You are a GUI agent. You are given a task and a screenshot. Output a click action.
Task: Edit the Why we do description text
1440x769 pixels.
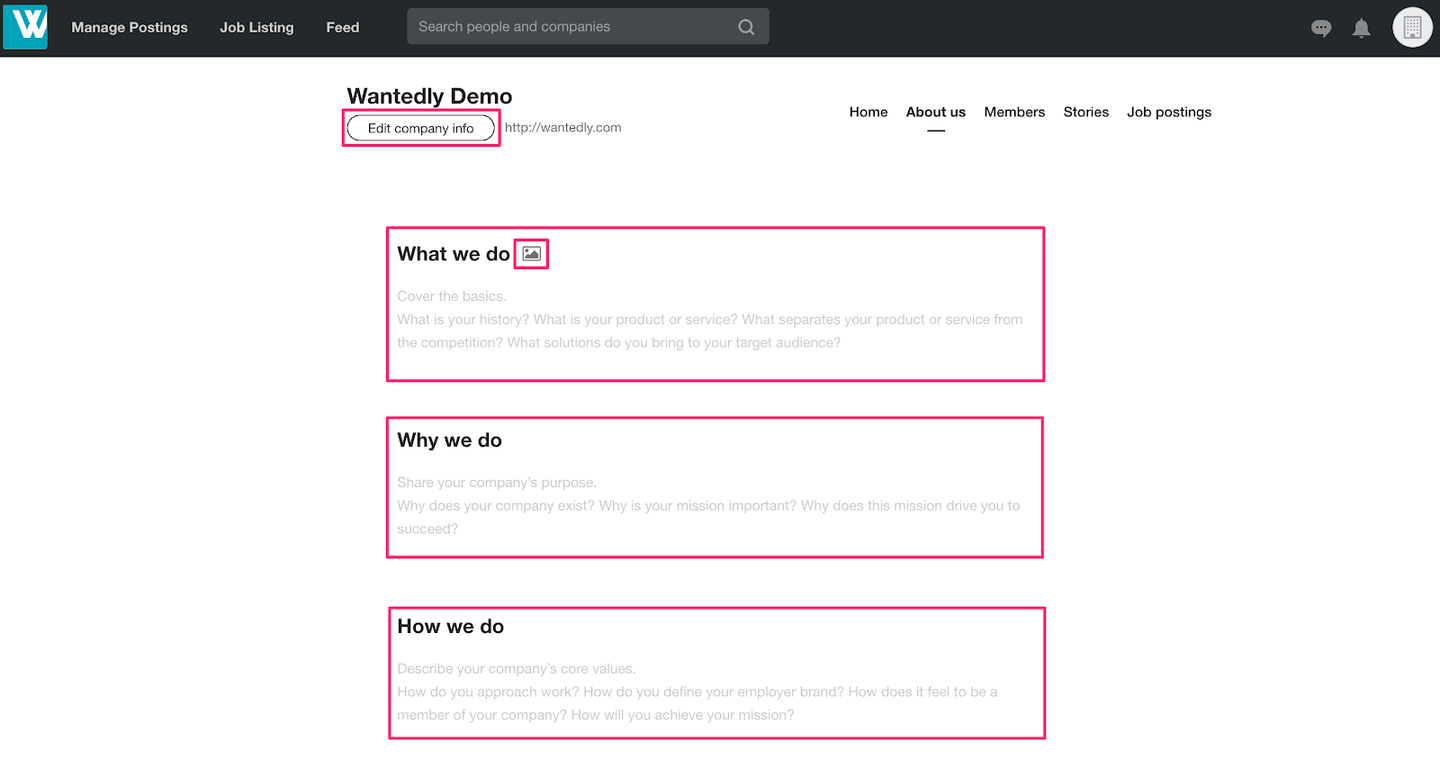pyautogui.click(x=709, y=505)
